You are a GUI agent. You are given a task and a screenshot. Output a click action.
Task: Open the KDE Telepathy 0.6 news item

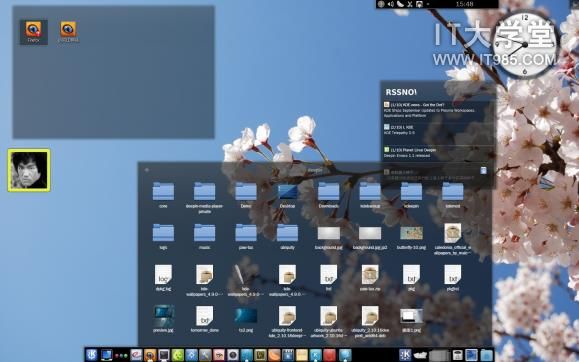click(x=399, y=130)
